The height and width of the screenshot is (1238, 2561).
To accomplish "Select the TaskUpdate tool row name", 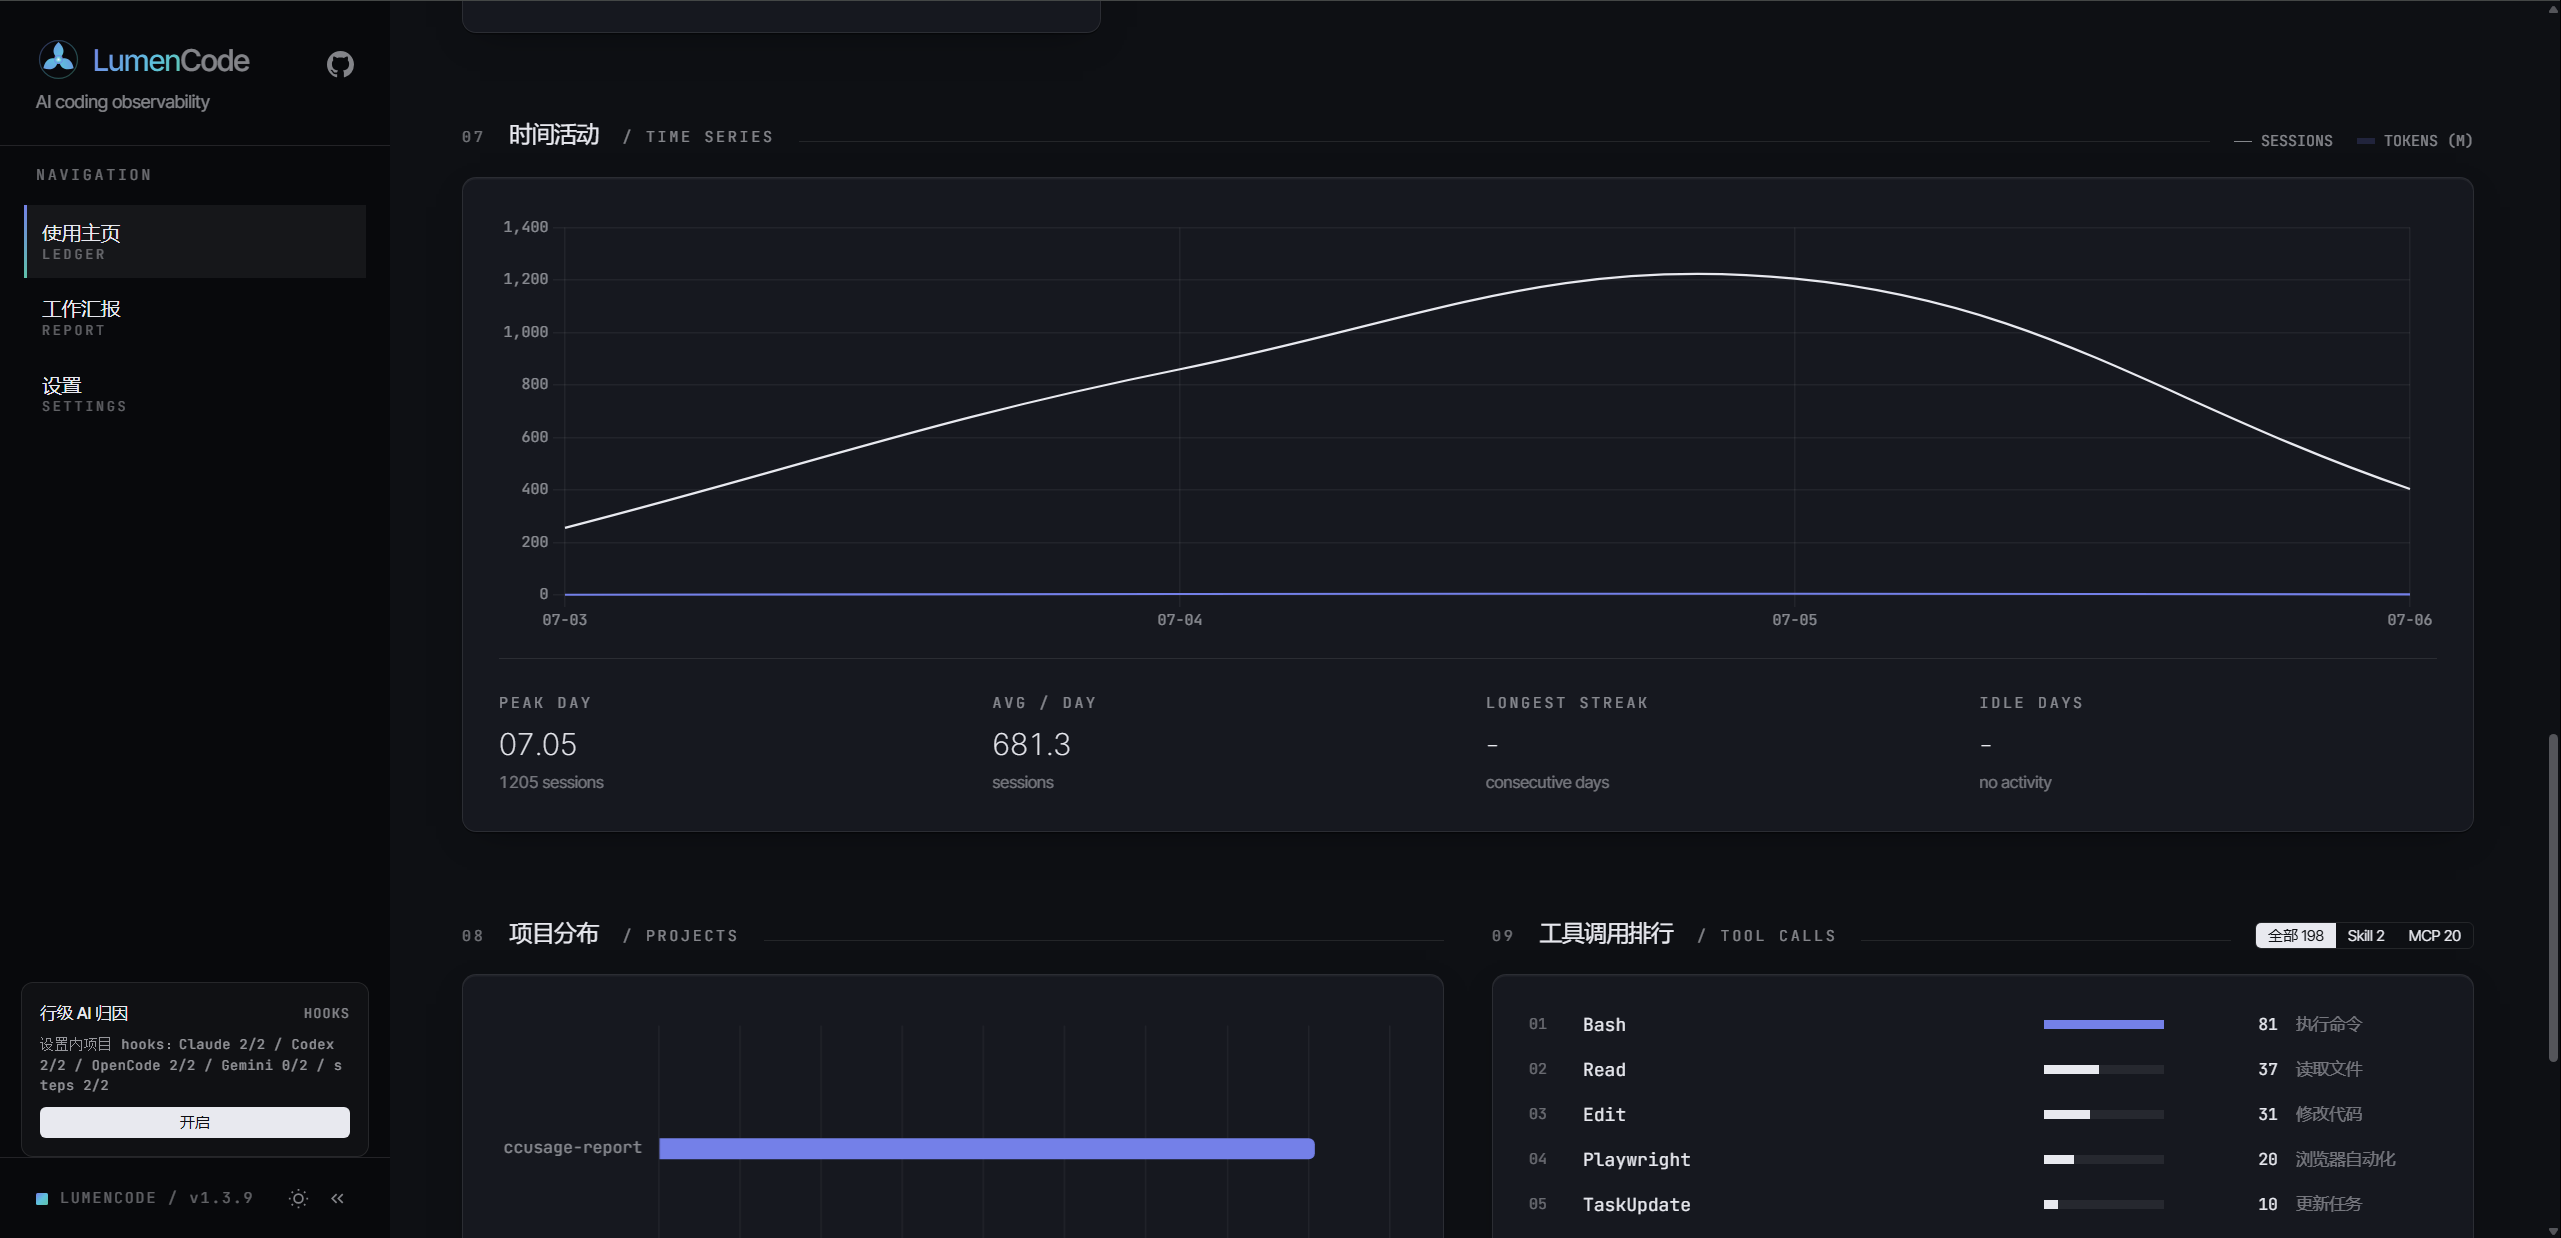I will (1636, 1204).
